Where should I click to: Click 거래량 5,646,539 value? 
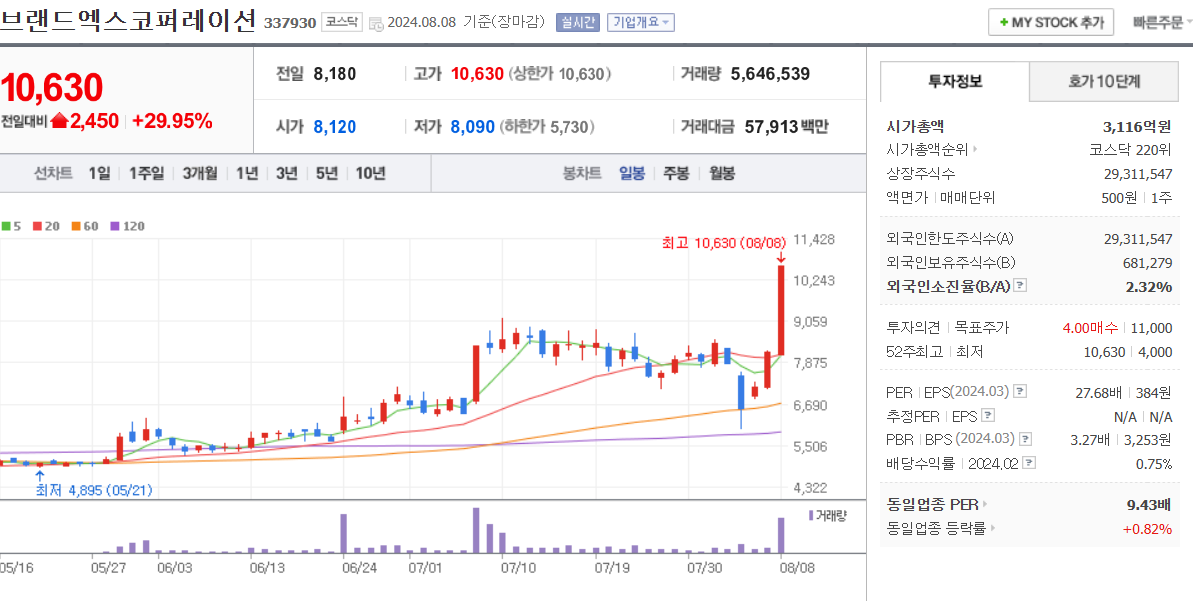pyautogui.click(x=770, y=74)
